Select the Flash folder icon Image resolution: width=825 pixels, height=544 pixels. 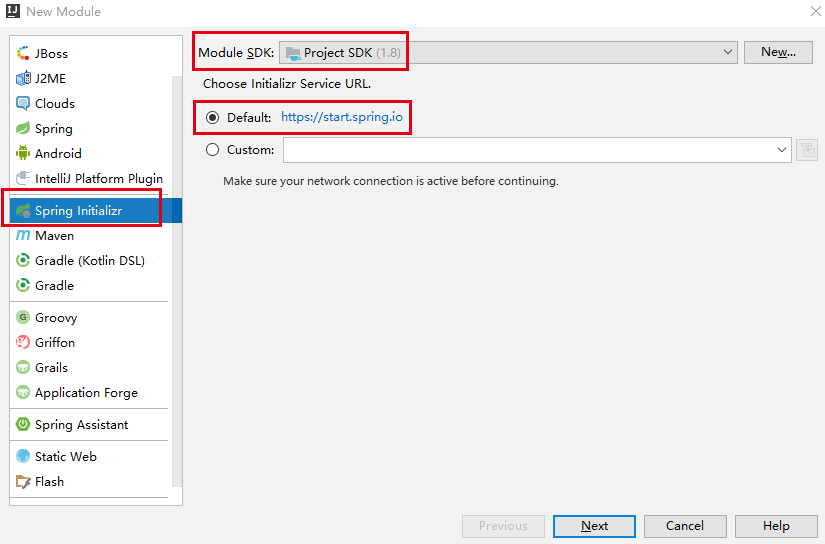point(23,481)
